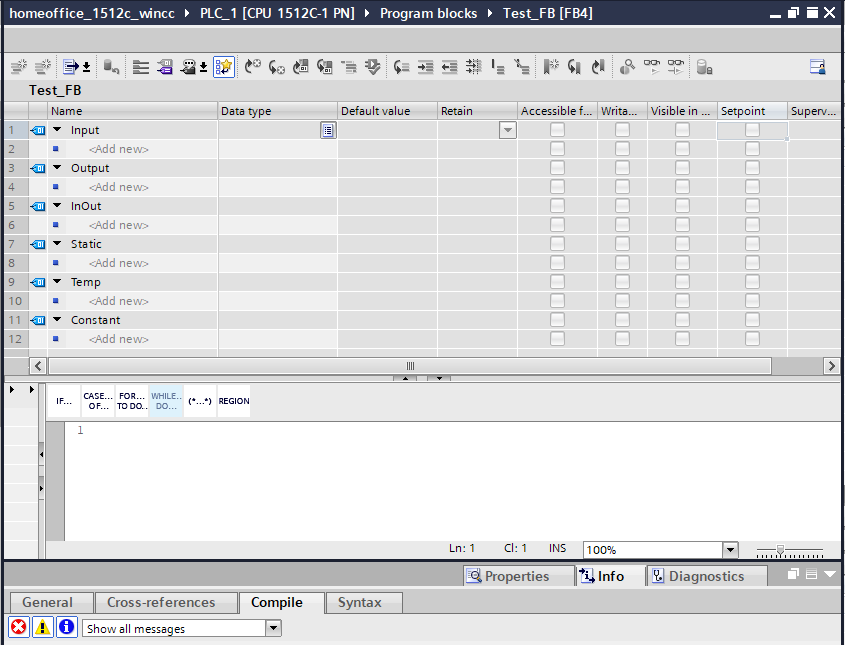The height and width of the screenshot is (645, 845).
Task: Click the horizontal scrollbar below the interface table
Action: click(409, 366)
